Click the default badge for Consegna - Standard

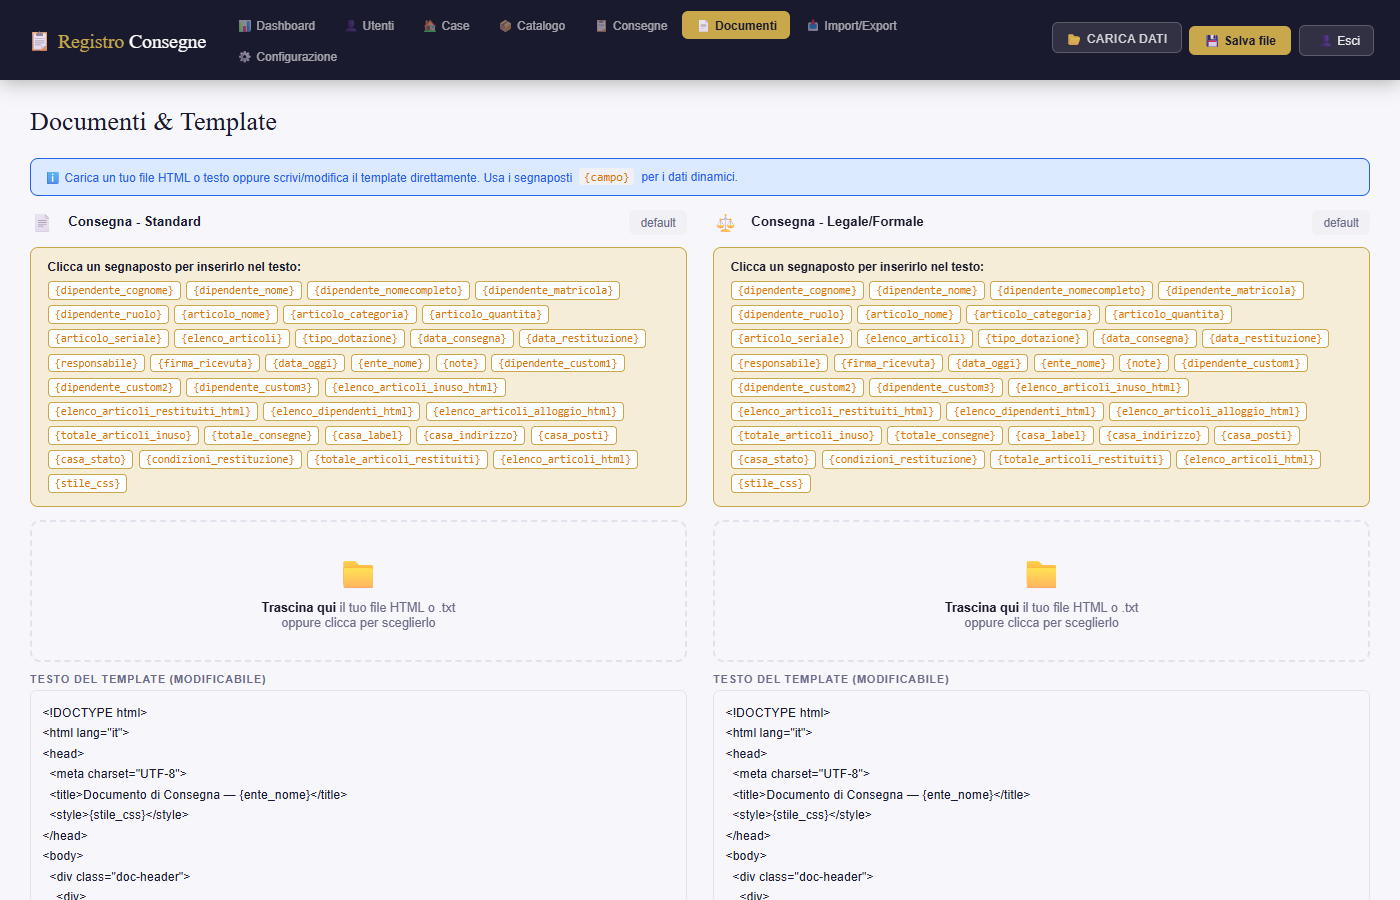658,223
